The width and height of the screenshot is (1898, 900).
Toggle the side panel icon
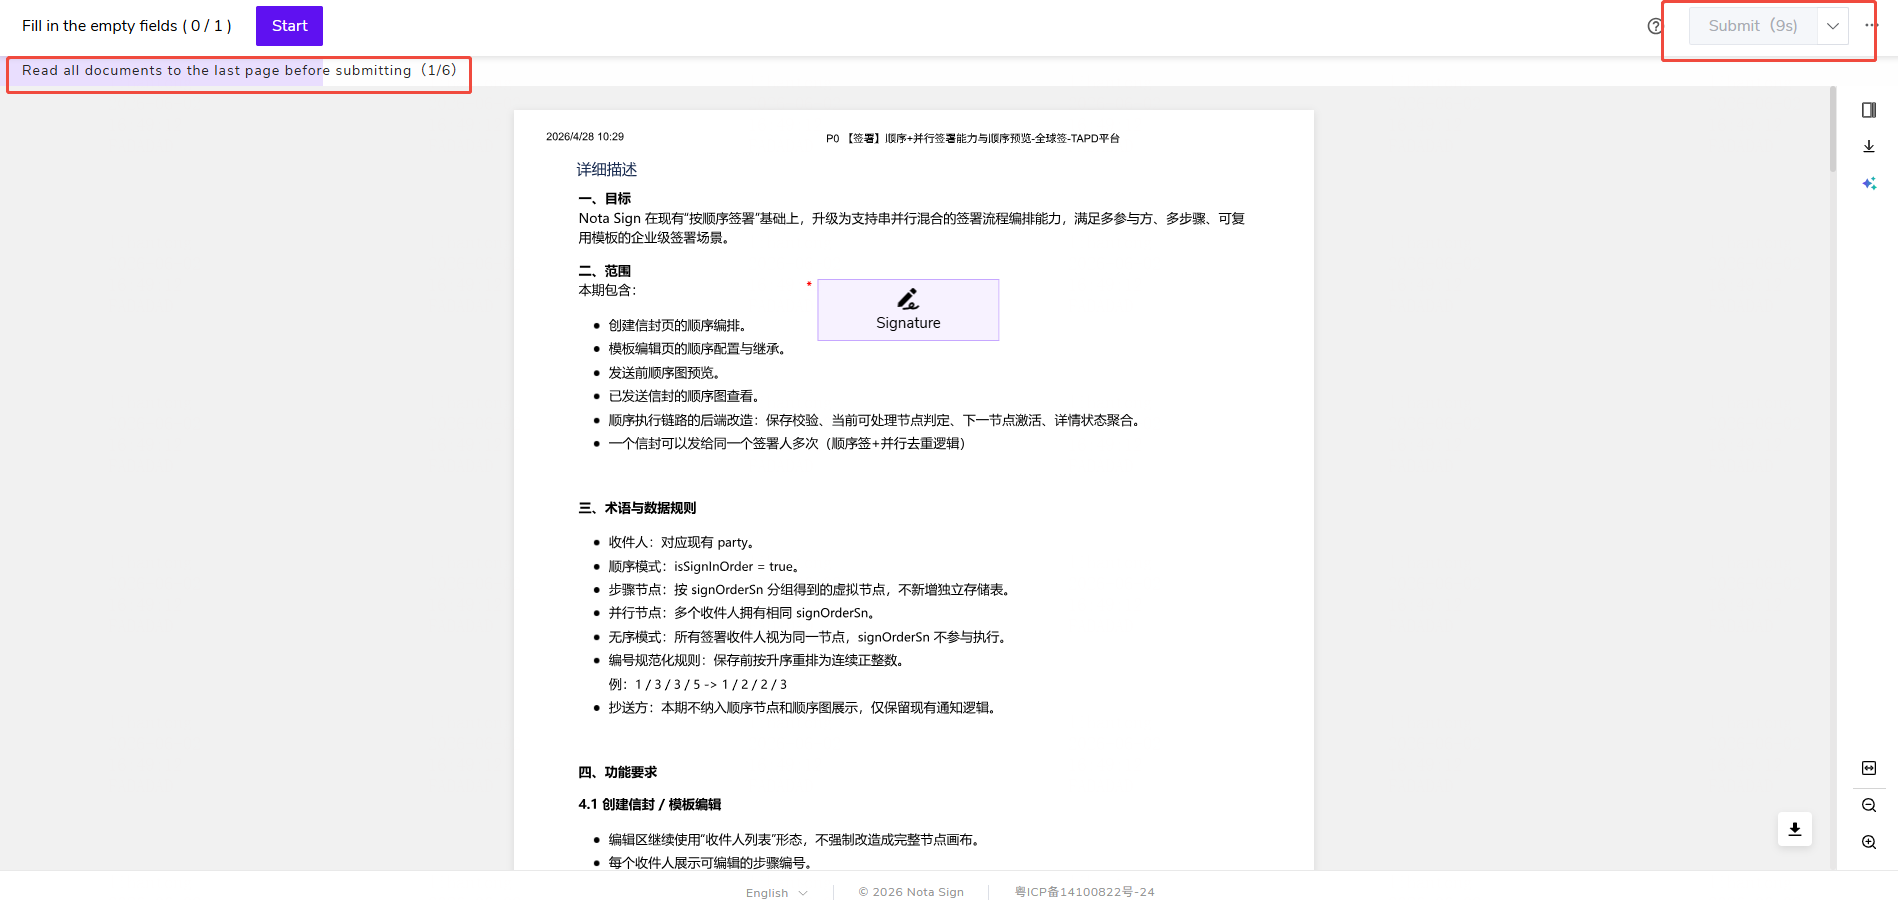click(x=1869, y=110)
